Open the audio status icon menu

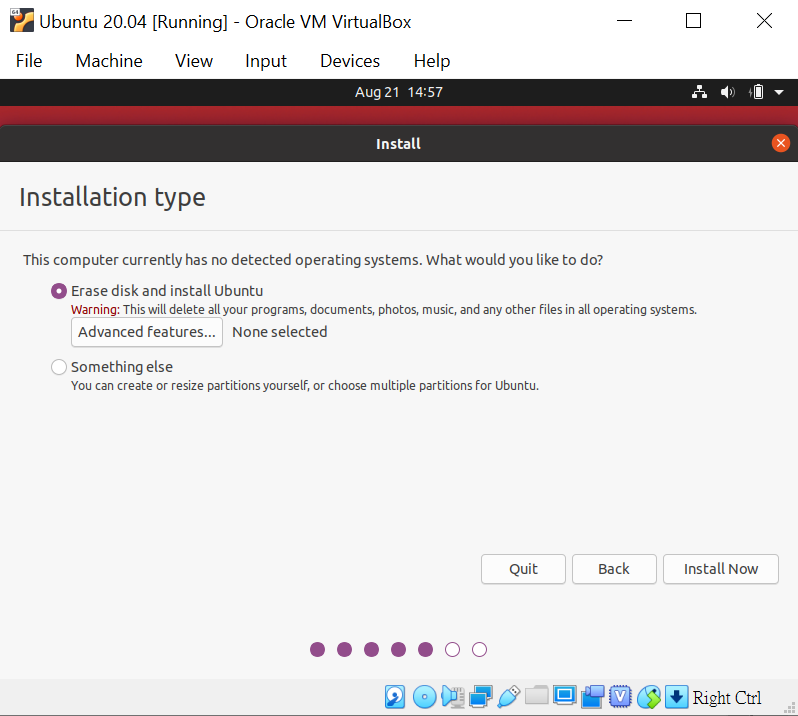pyautogui.click(x=452, y=697)
